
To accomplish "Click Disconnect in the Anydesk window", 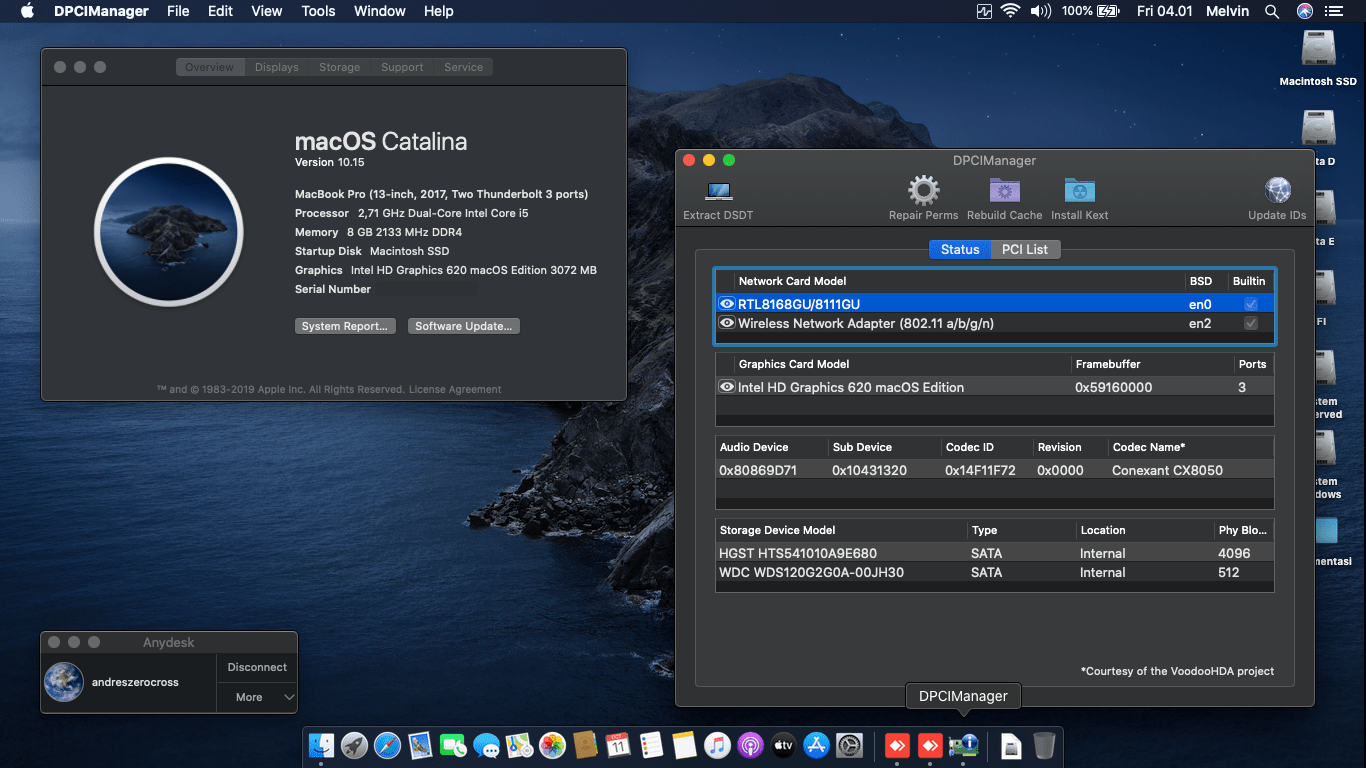I will click(256, 667).
